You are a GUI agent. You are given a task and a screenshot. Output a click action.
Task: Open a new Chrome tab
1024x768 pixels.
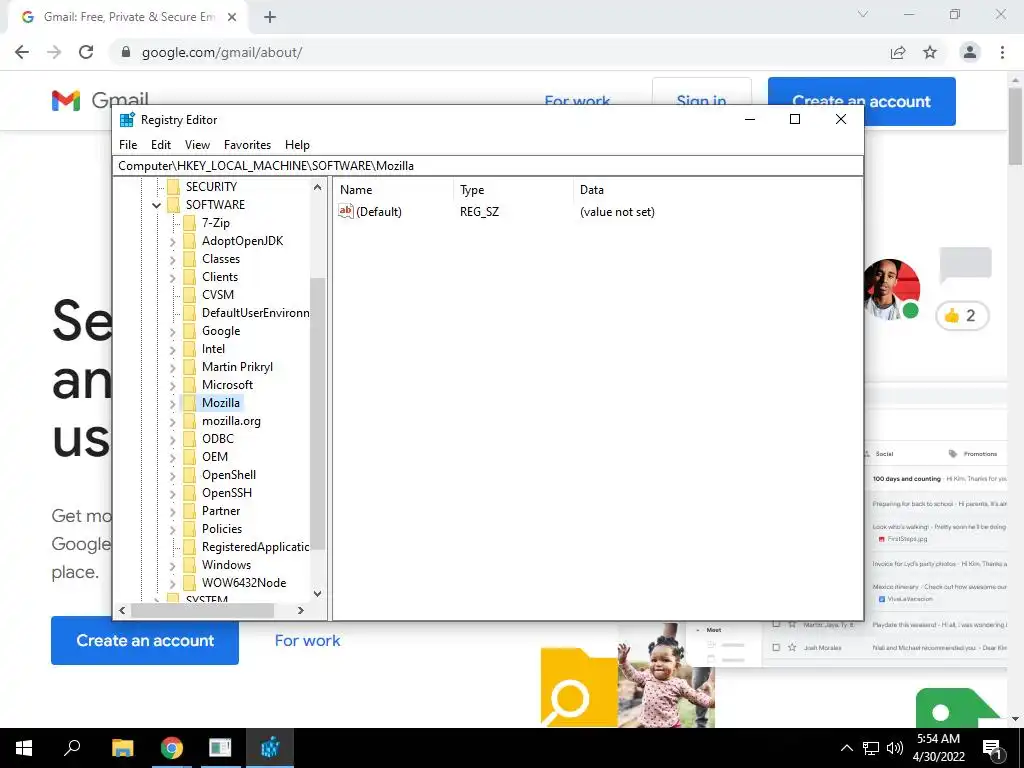point(270,18)
